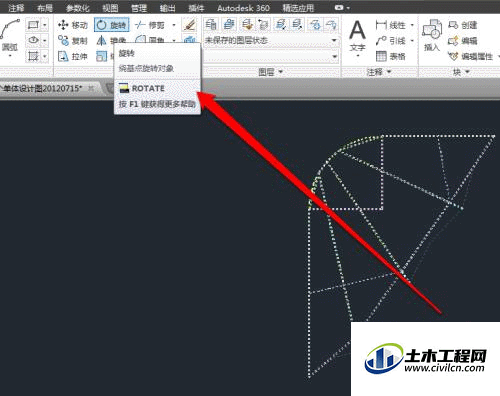
Task: Click the Match Layer icon
Action: (x=246, y=25)
